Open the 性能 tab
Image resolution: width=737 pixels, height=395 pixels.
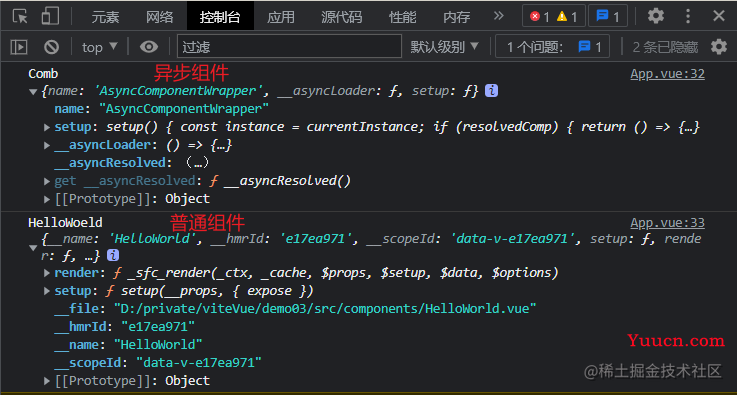click(x=403, y=17)
